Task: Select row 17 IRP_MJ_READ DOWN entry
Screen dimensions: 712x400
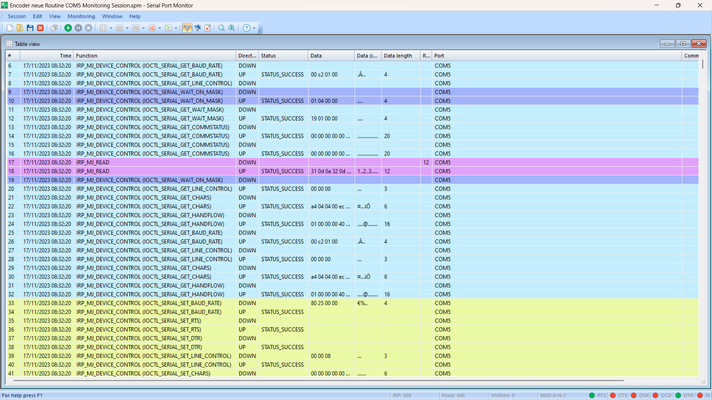Action: point(352,163)
